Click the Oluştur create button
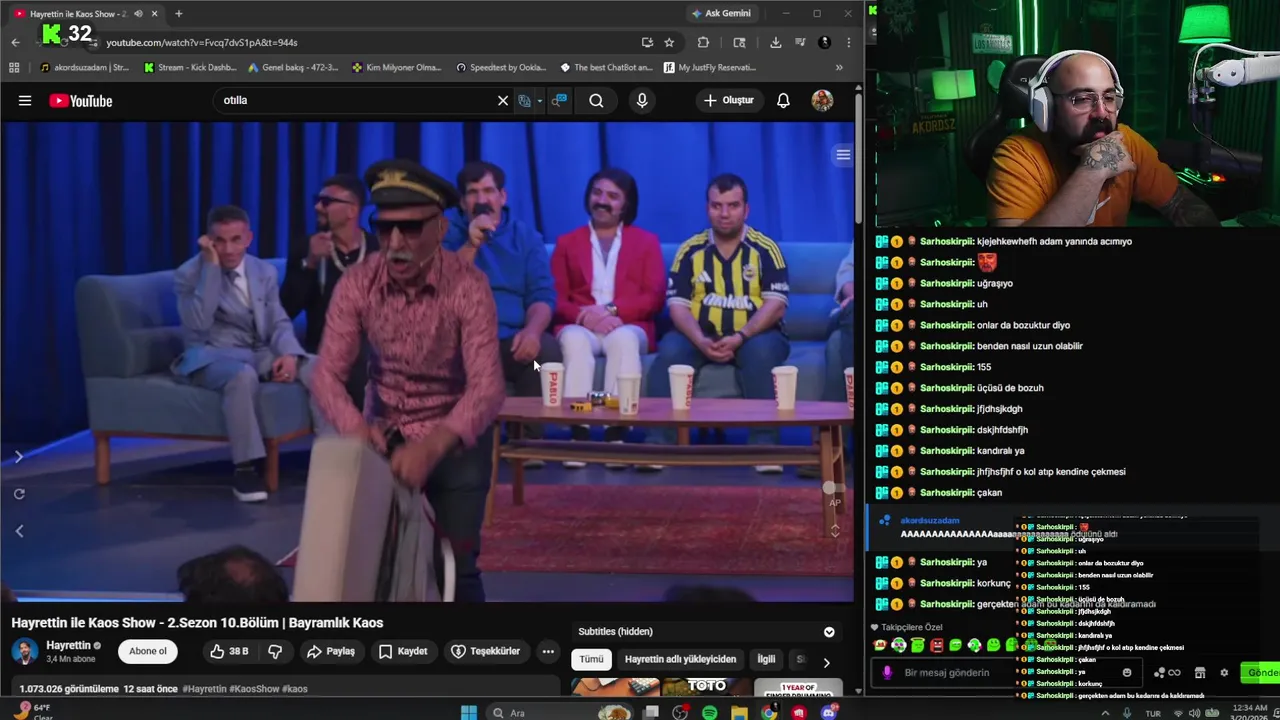This screenshot has height=720, width=1280. (729, 100)
